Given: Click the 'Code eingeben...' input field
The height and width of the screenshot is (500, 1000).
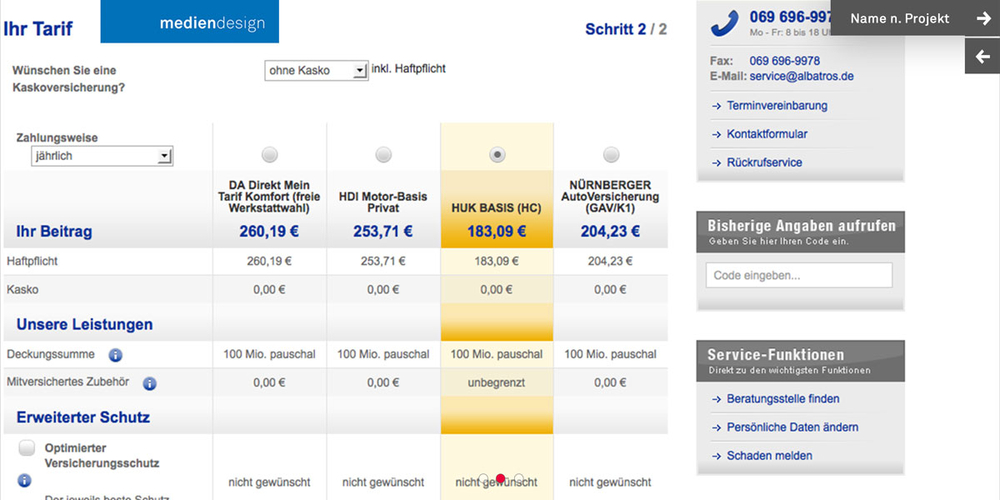Looking at the screenshot, I should click(x=799, y=276).
